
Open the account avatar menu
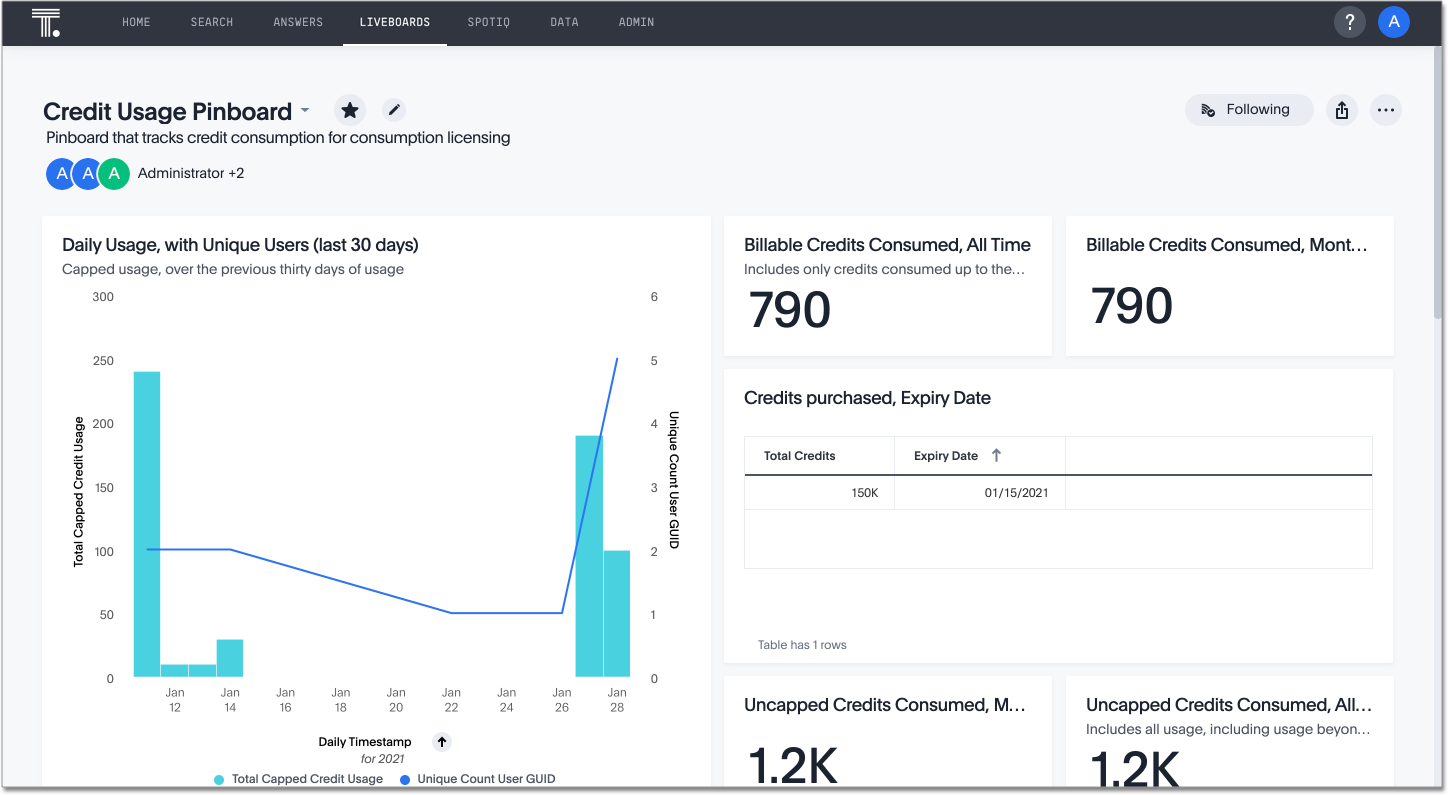1393,21
